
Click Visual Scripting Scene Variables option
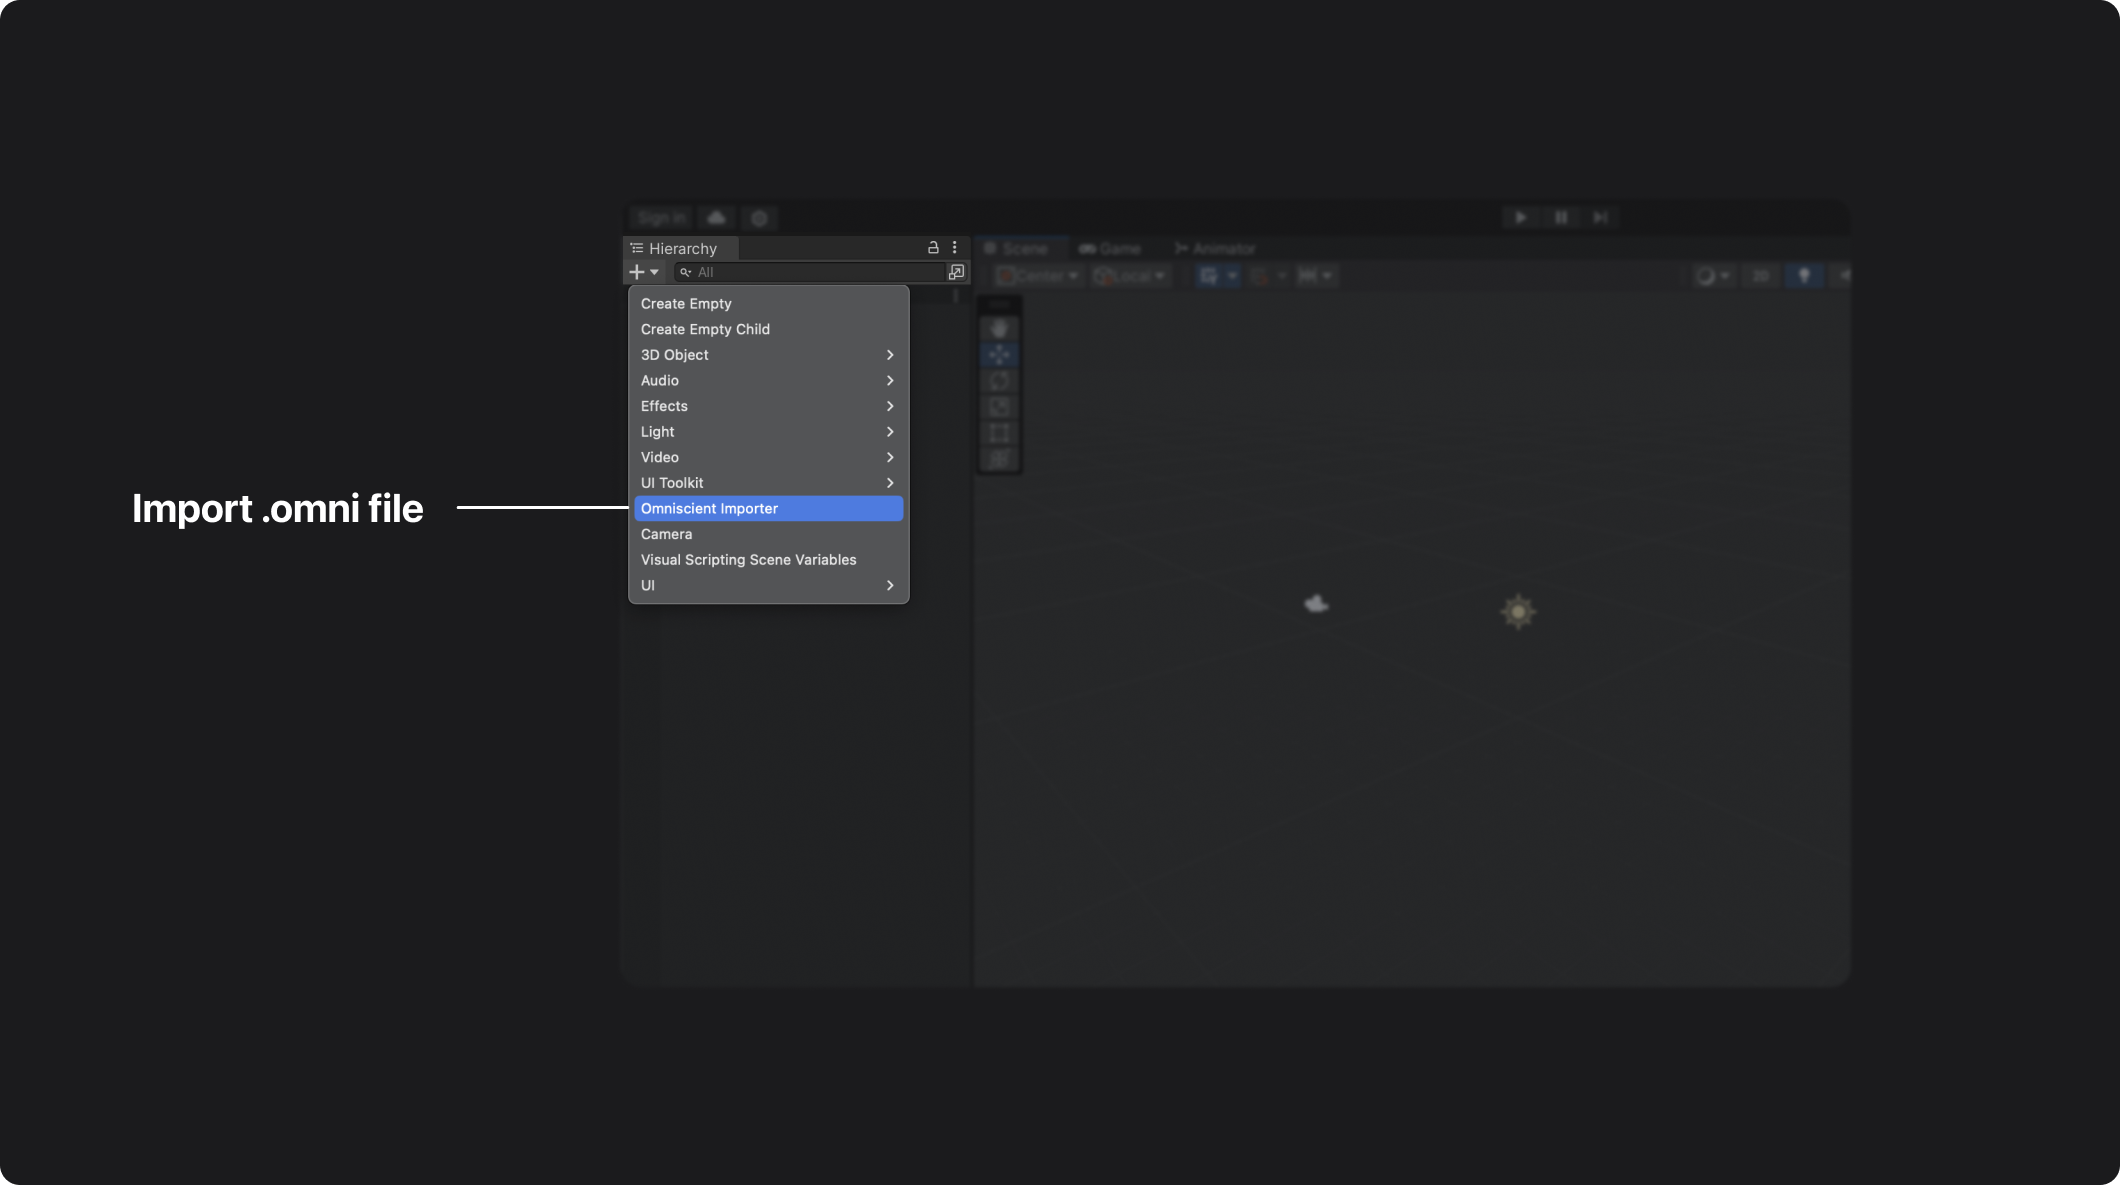748,560
